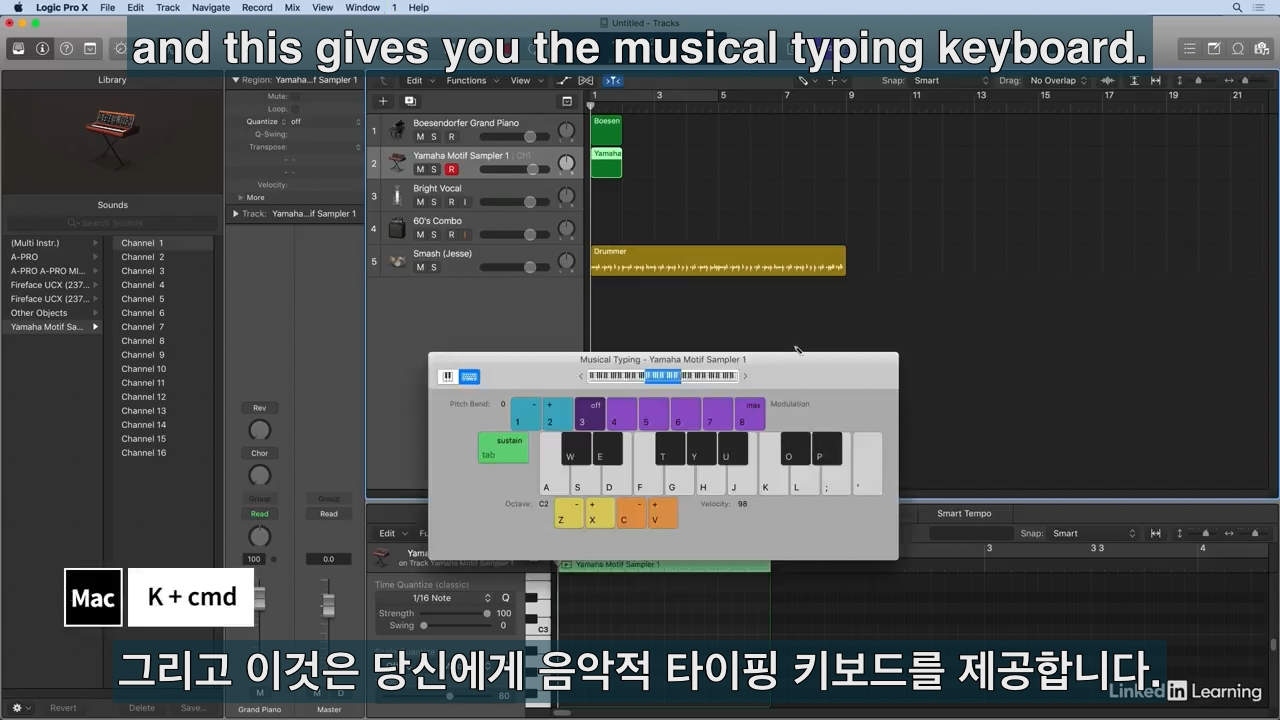Open the left-click tool pointer menu
This screenshot has width=1280, height=720.
tap(807, 80)
